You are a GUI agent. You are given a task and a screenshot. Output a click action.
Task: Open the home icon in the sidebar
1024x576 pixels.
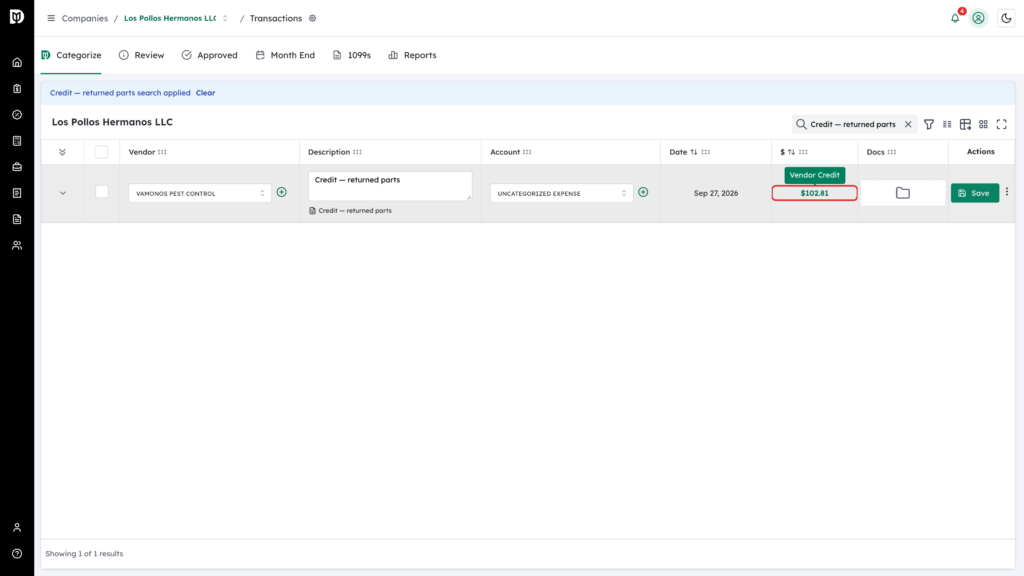(x=17, y=63)
